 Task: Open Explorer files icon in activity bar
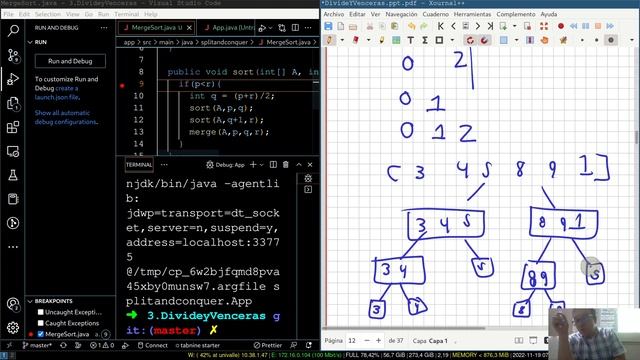coord(13,103)
